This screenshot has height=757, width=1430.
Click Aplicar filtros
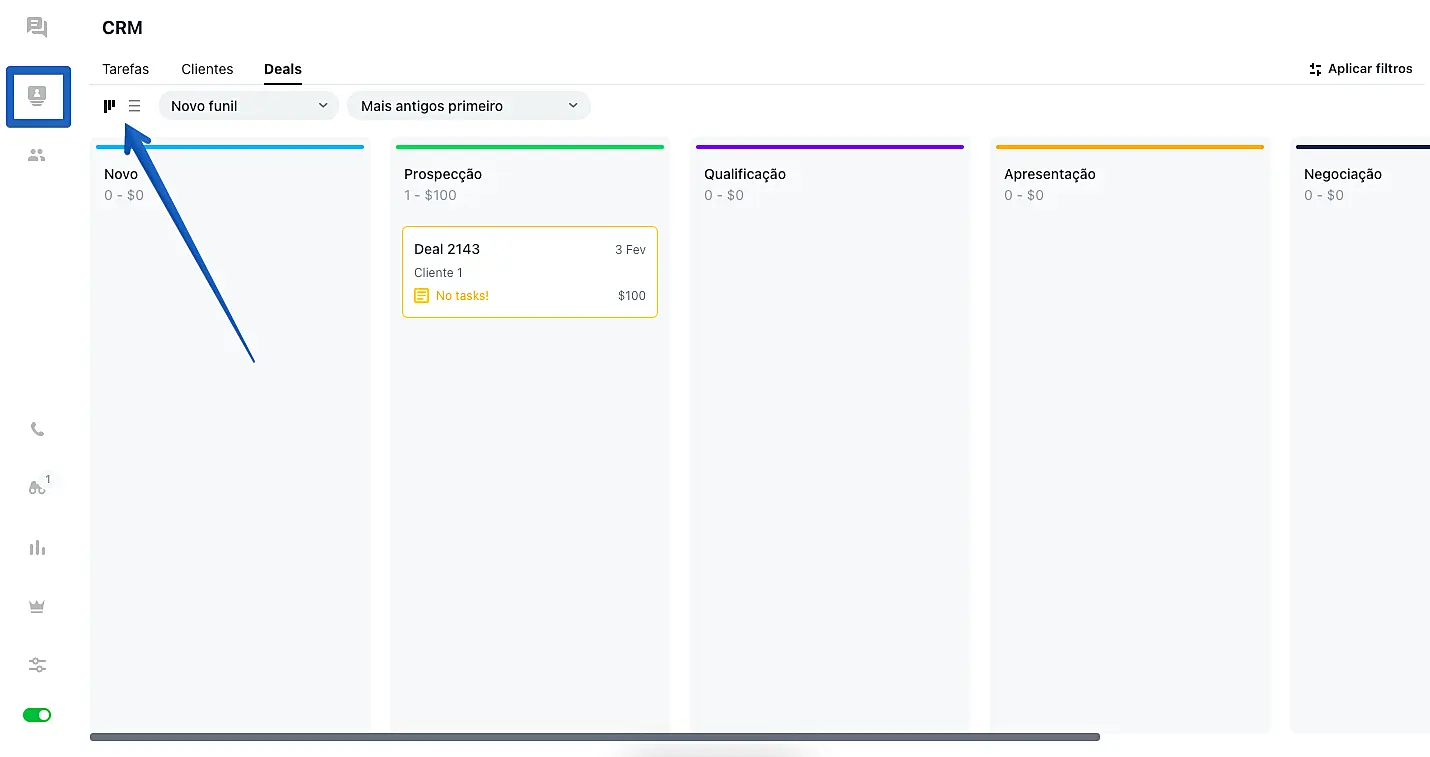point(1361,69)
